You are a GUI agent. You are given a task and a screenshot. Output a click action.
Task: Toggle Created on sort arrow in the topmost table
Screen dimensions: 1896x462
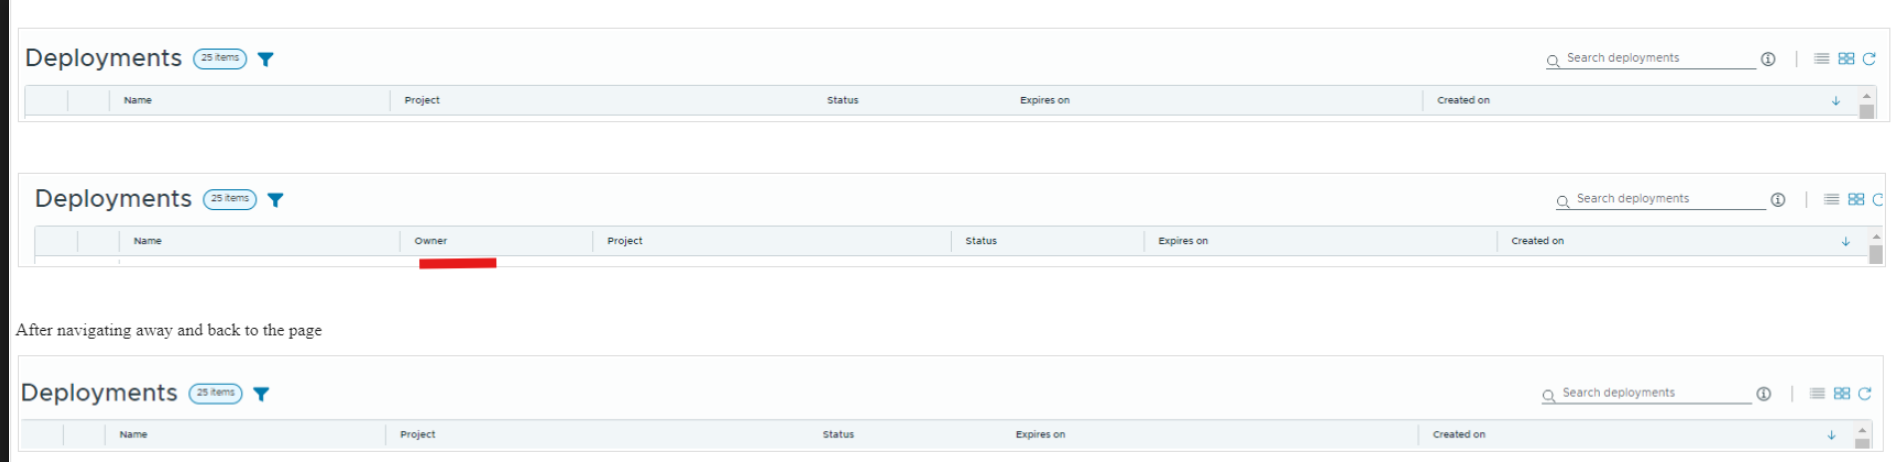pyautogui.click(x=1836, y=101)
